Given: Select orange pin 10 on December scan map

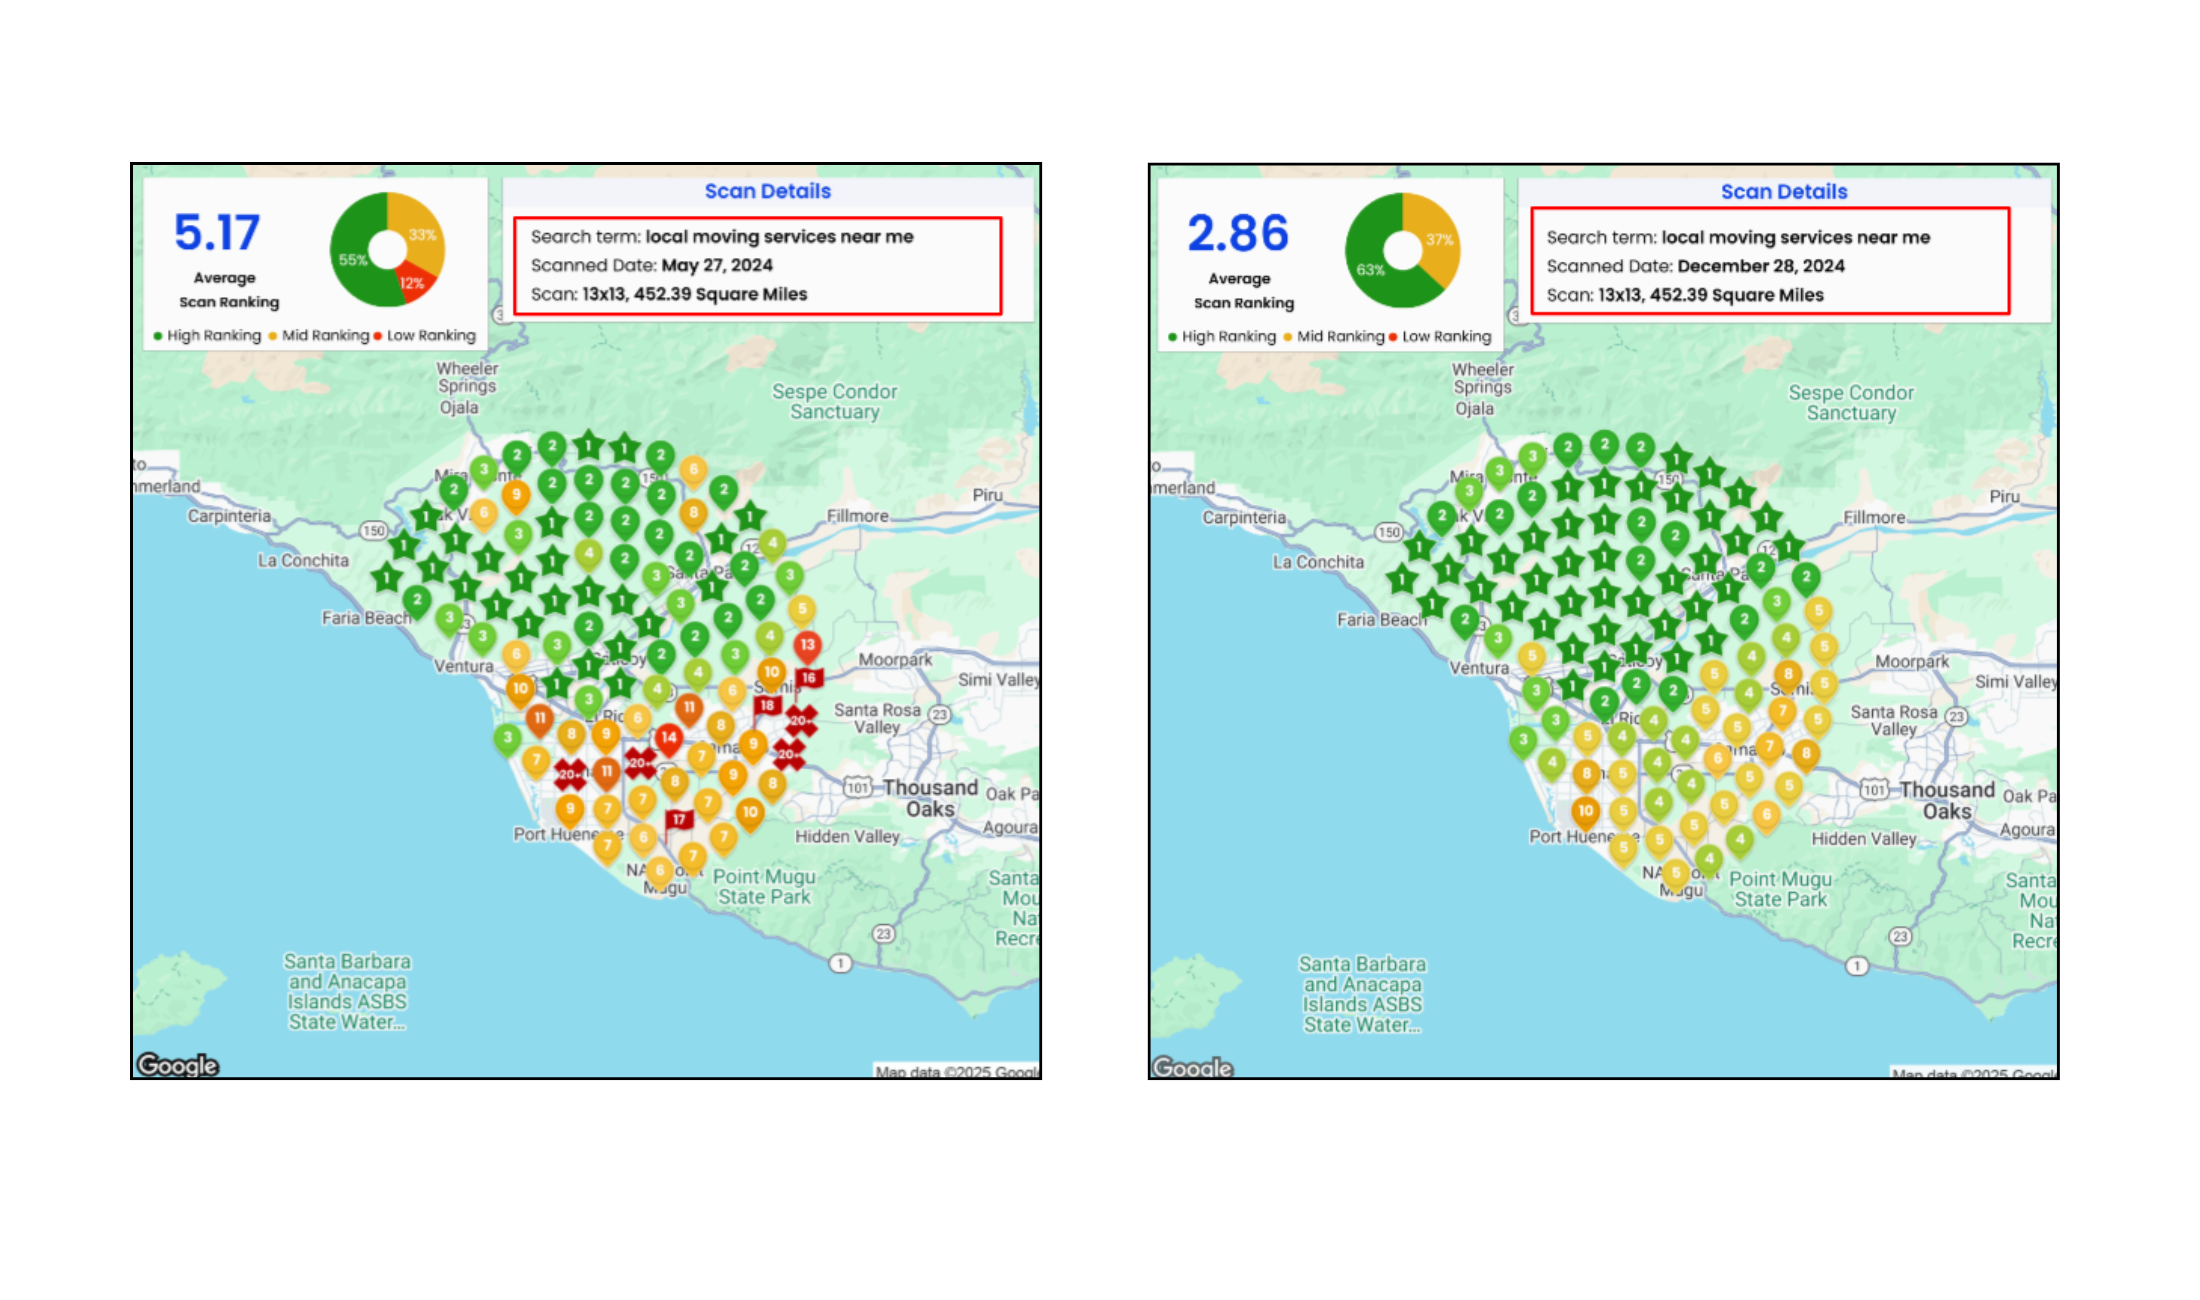Looking at the screenshot, I should (x=1585, y=811).
